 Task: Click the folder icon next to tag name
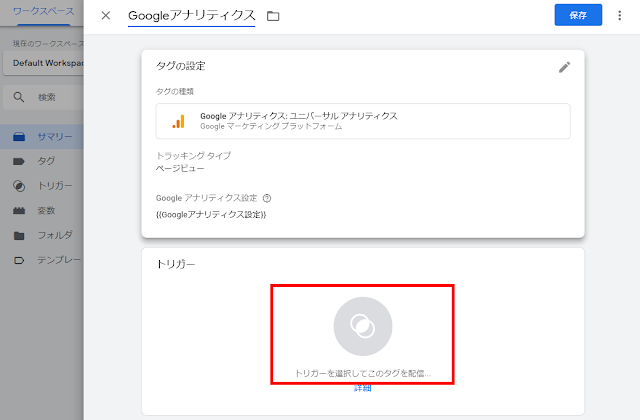click(273, 16)
